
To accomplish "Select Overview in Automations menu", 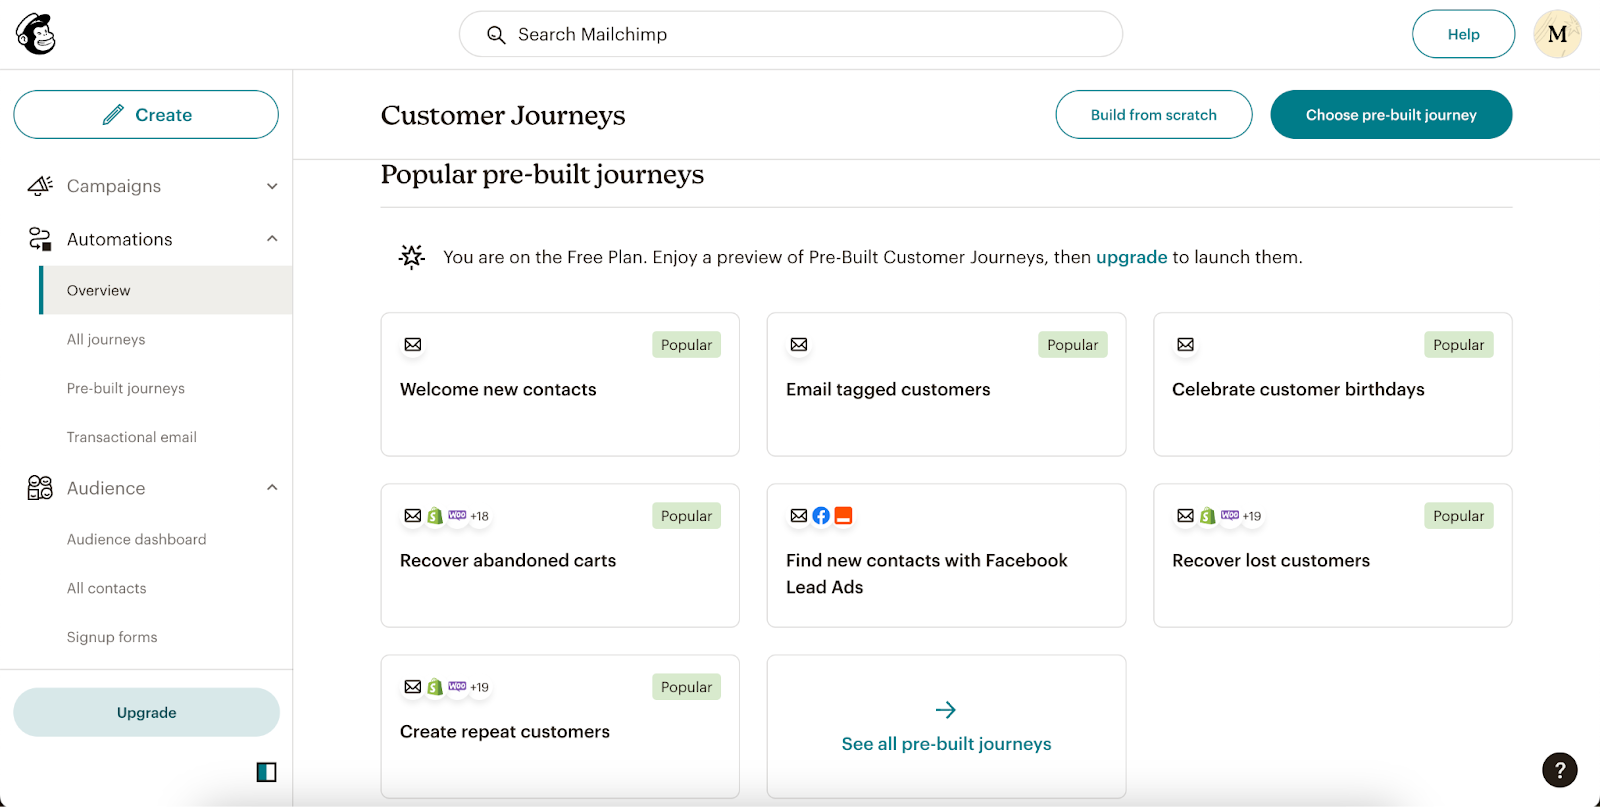I will pos(166,290).
